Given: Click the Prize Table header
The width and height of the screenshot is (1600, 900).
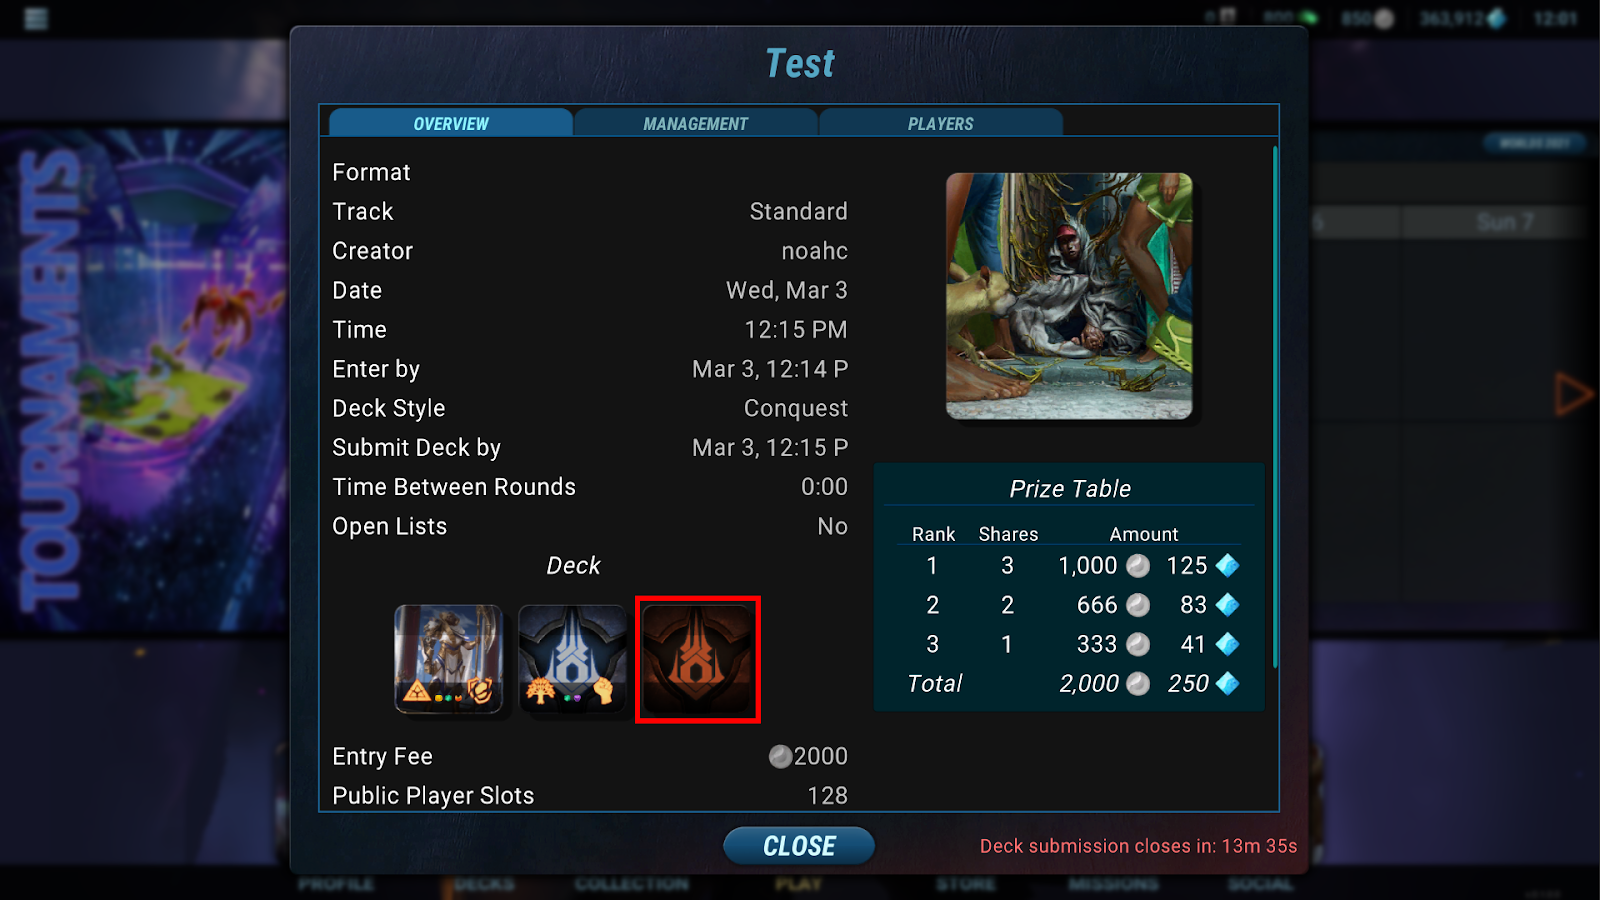Looking at the screenshot, I should pos(1070,489).
